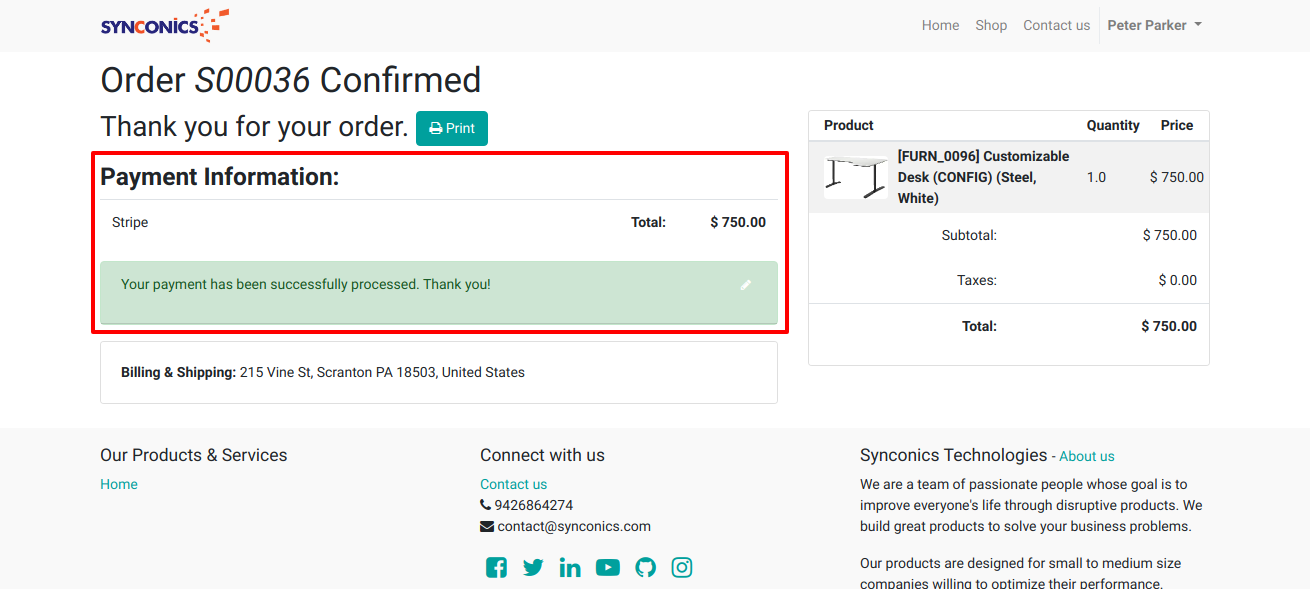
Task: Click the contact@synconics.com email address
Action: (x=574, y=526)
